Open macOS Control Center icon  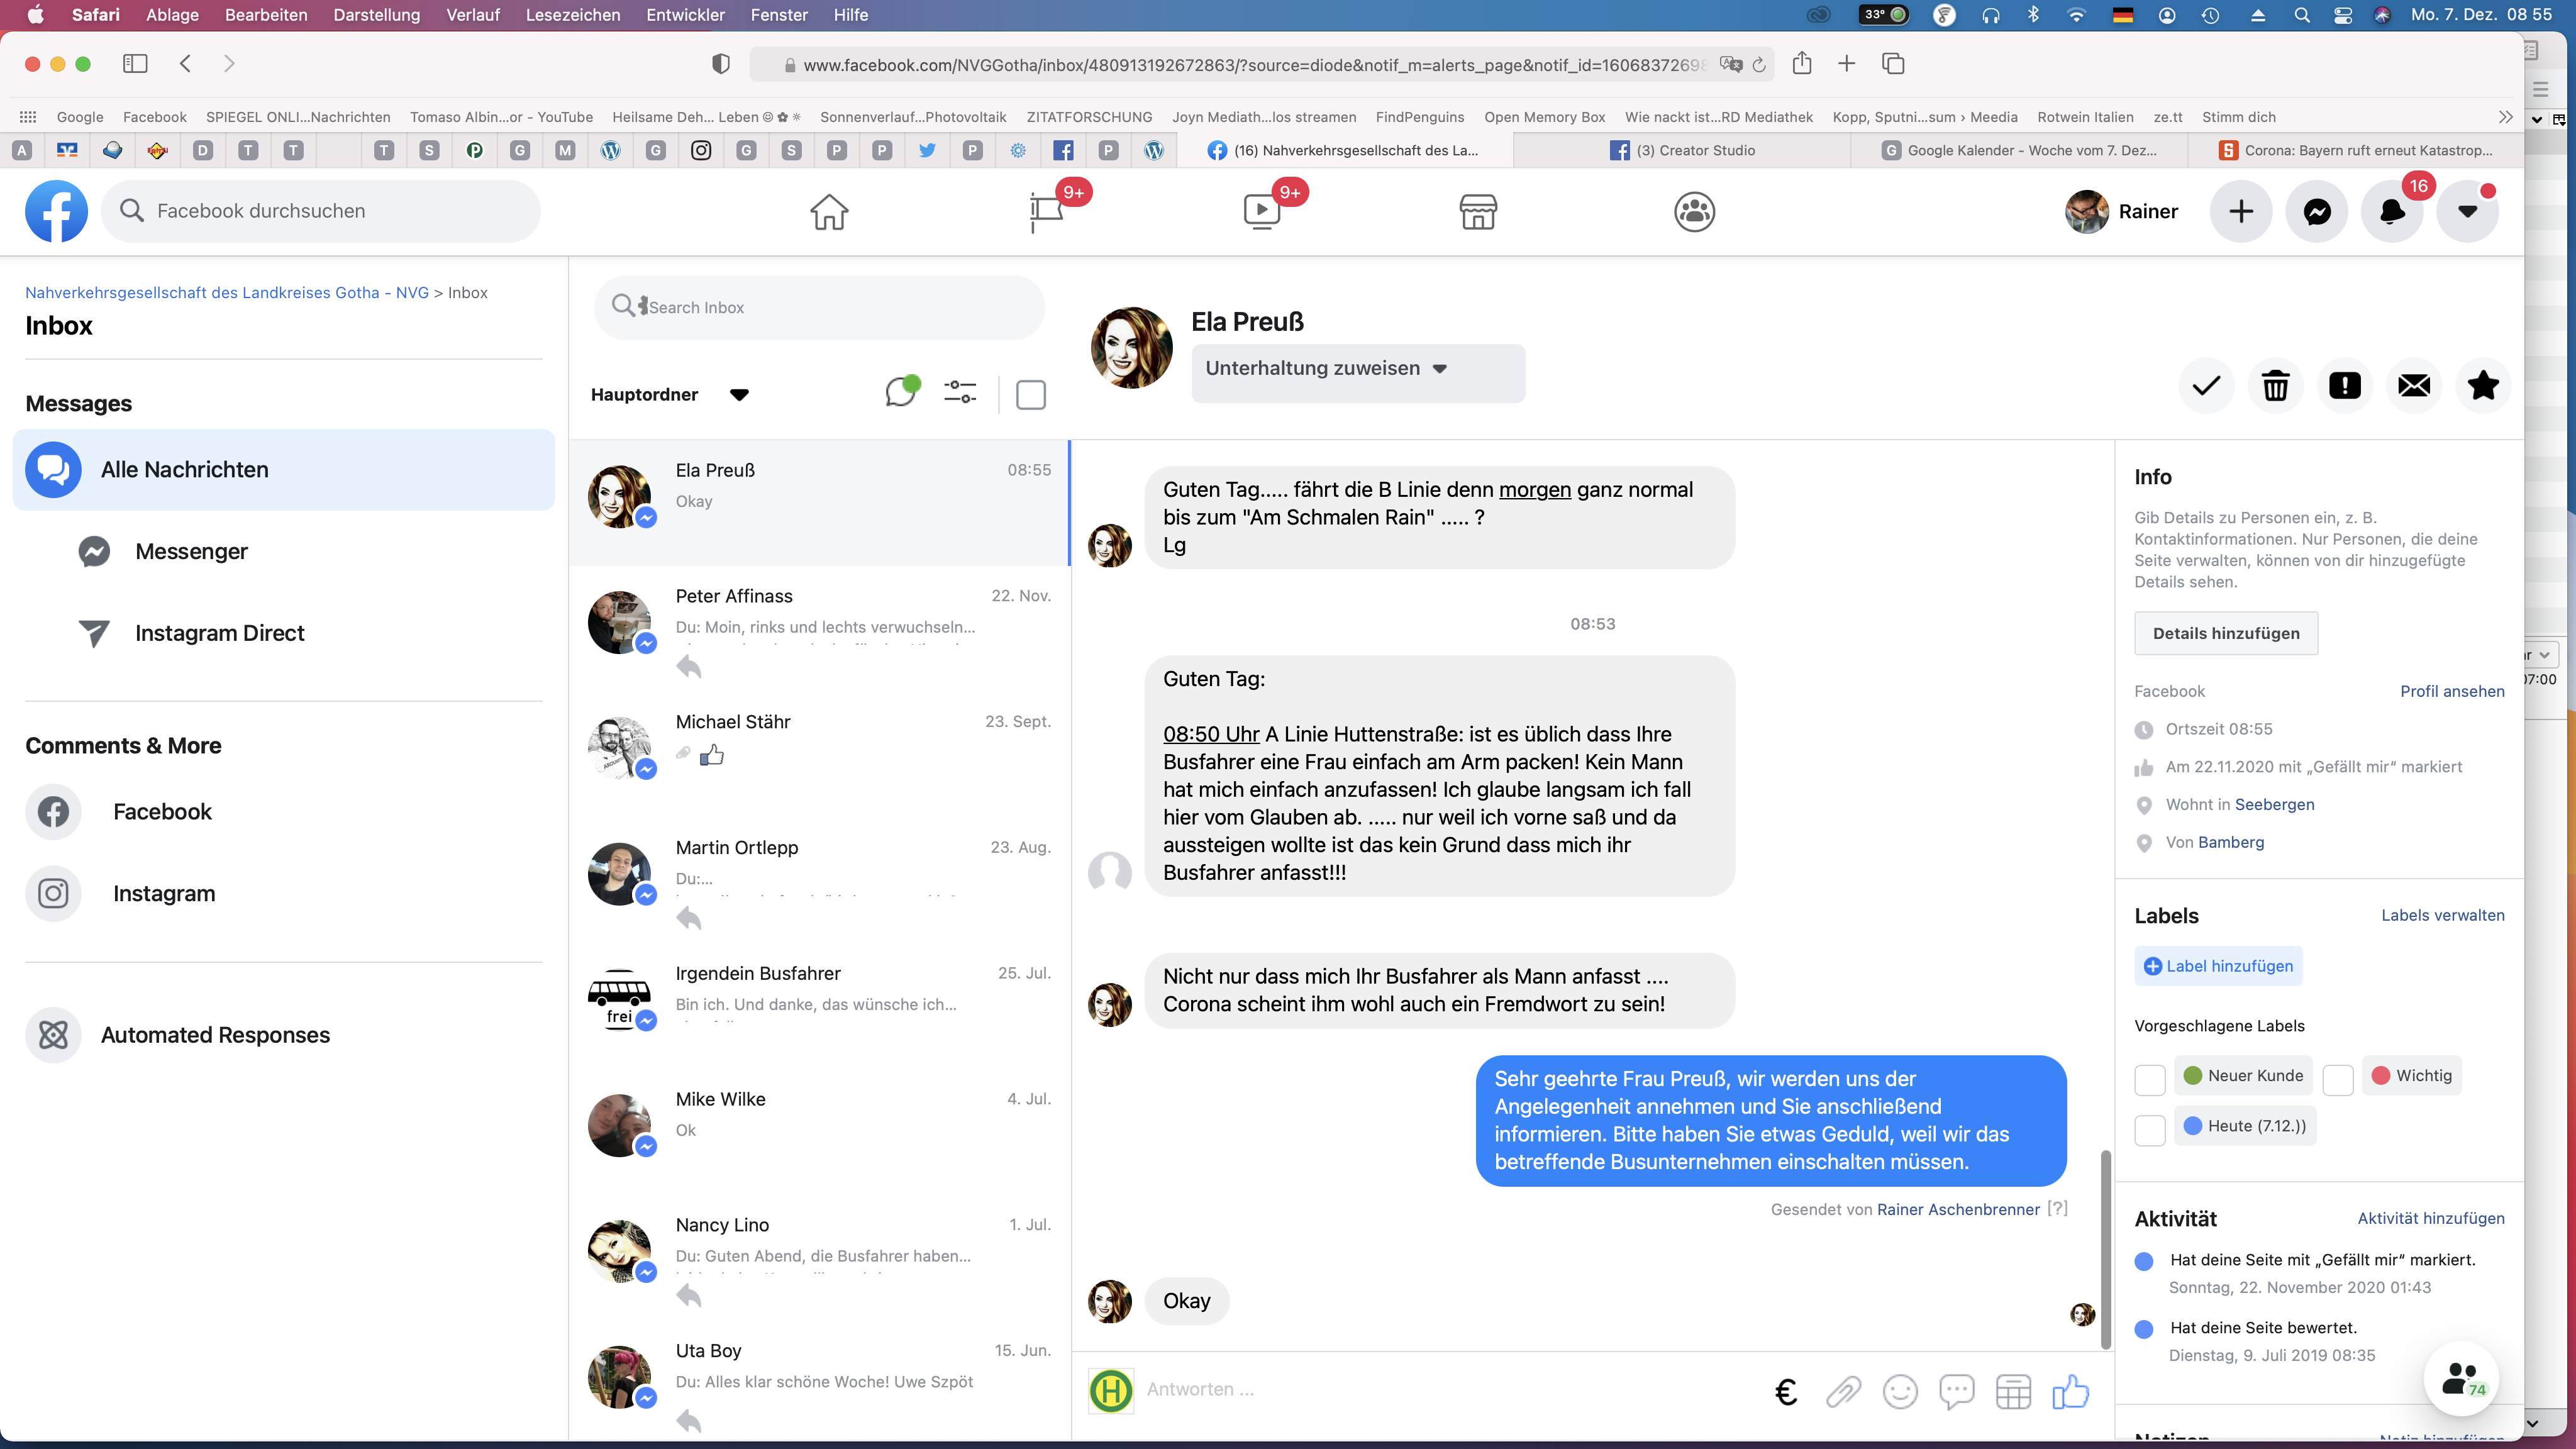tap(2343, 15)
